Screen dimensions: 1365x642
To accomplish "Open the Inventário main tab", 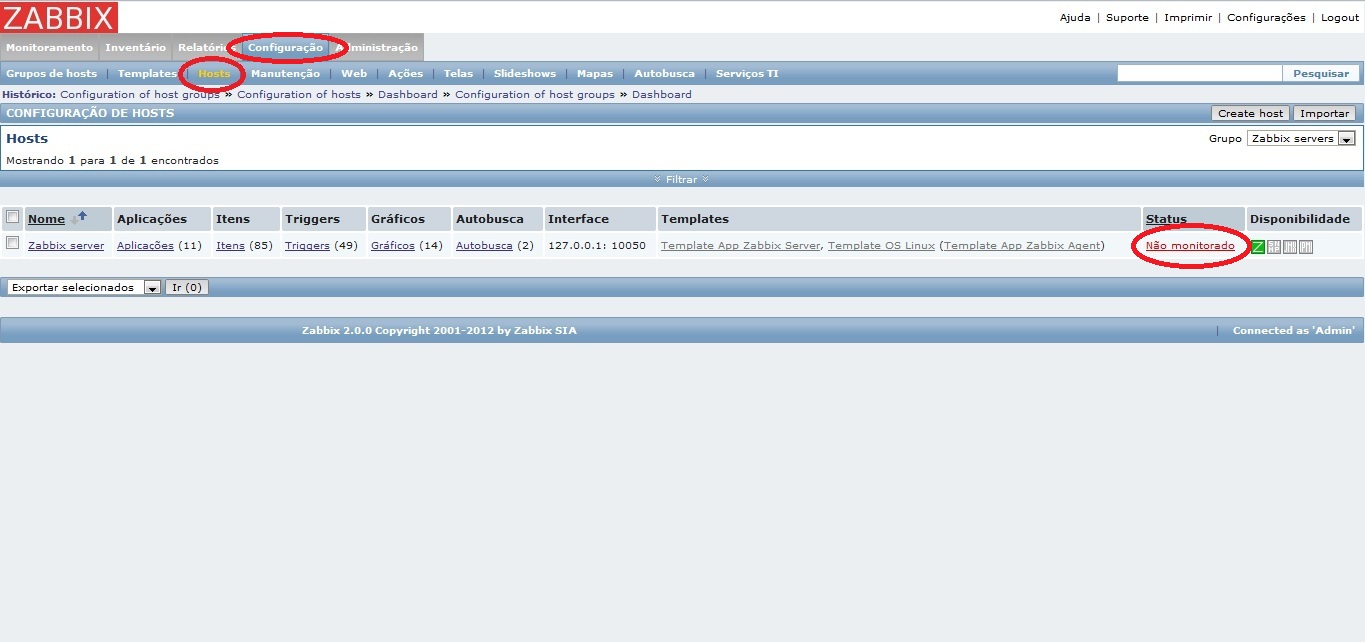I will (135, 48).
